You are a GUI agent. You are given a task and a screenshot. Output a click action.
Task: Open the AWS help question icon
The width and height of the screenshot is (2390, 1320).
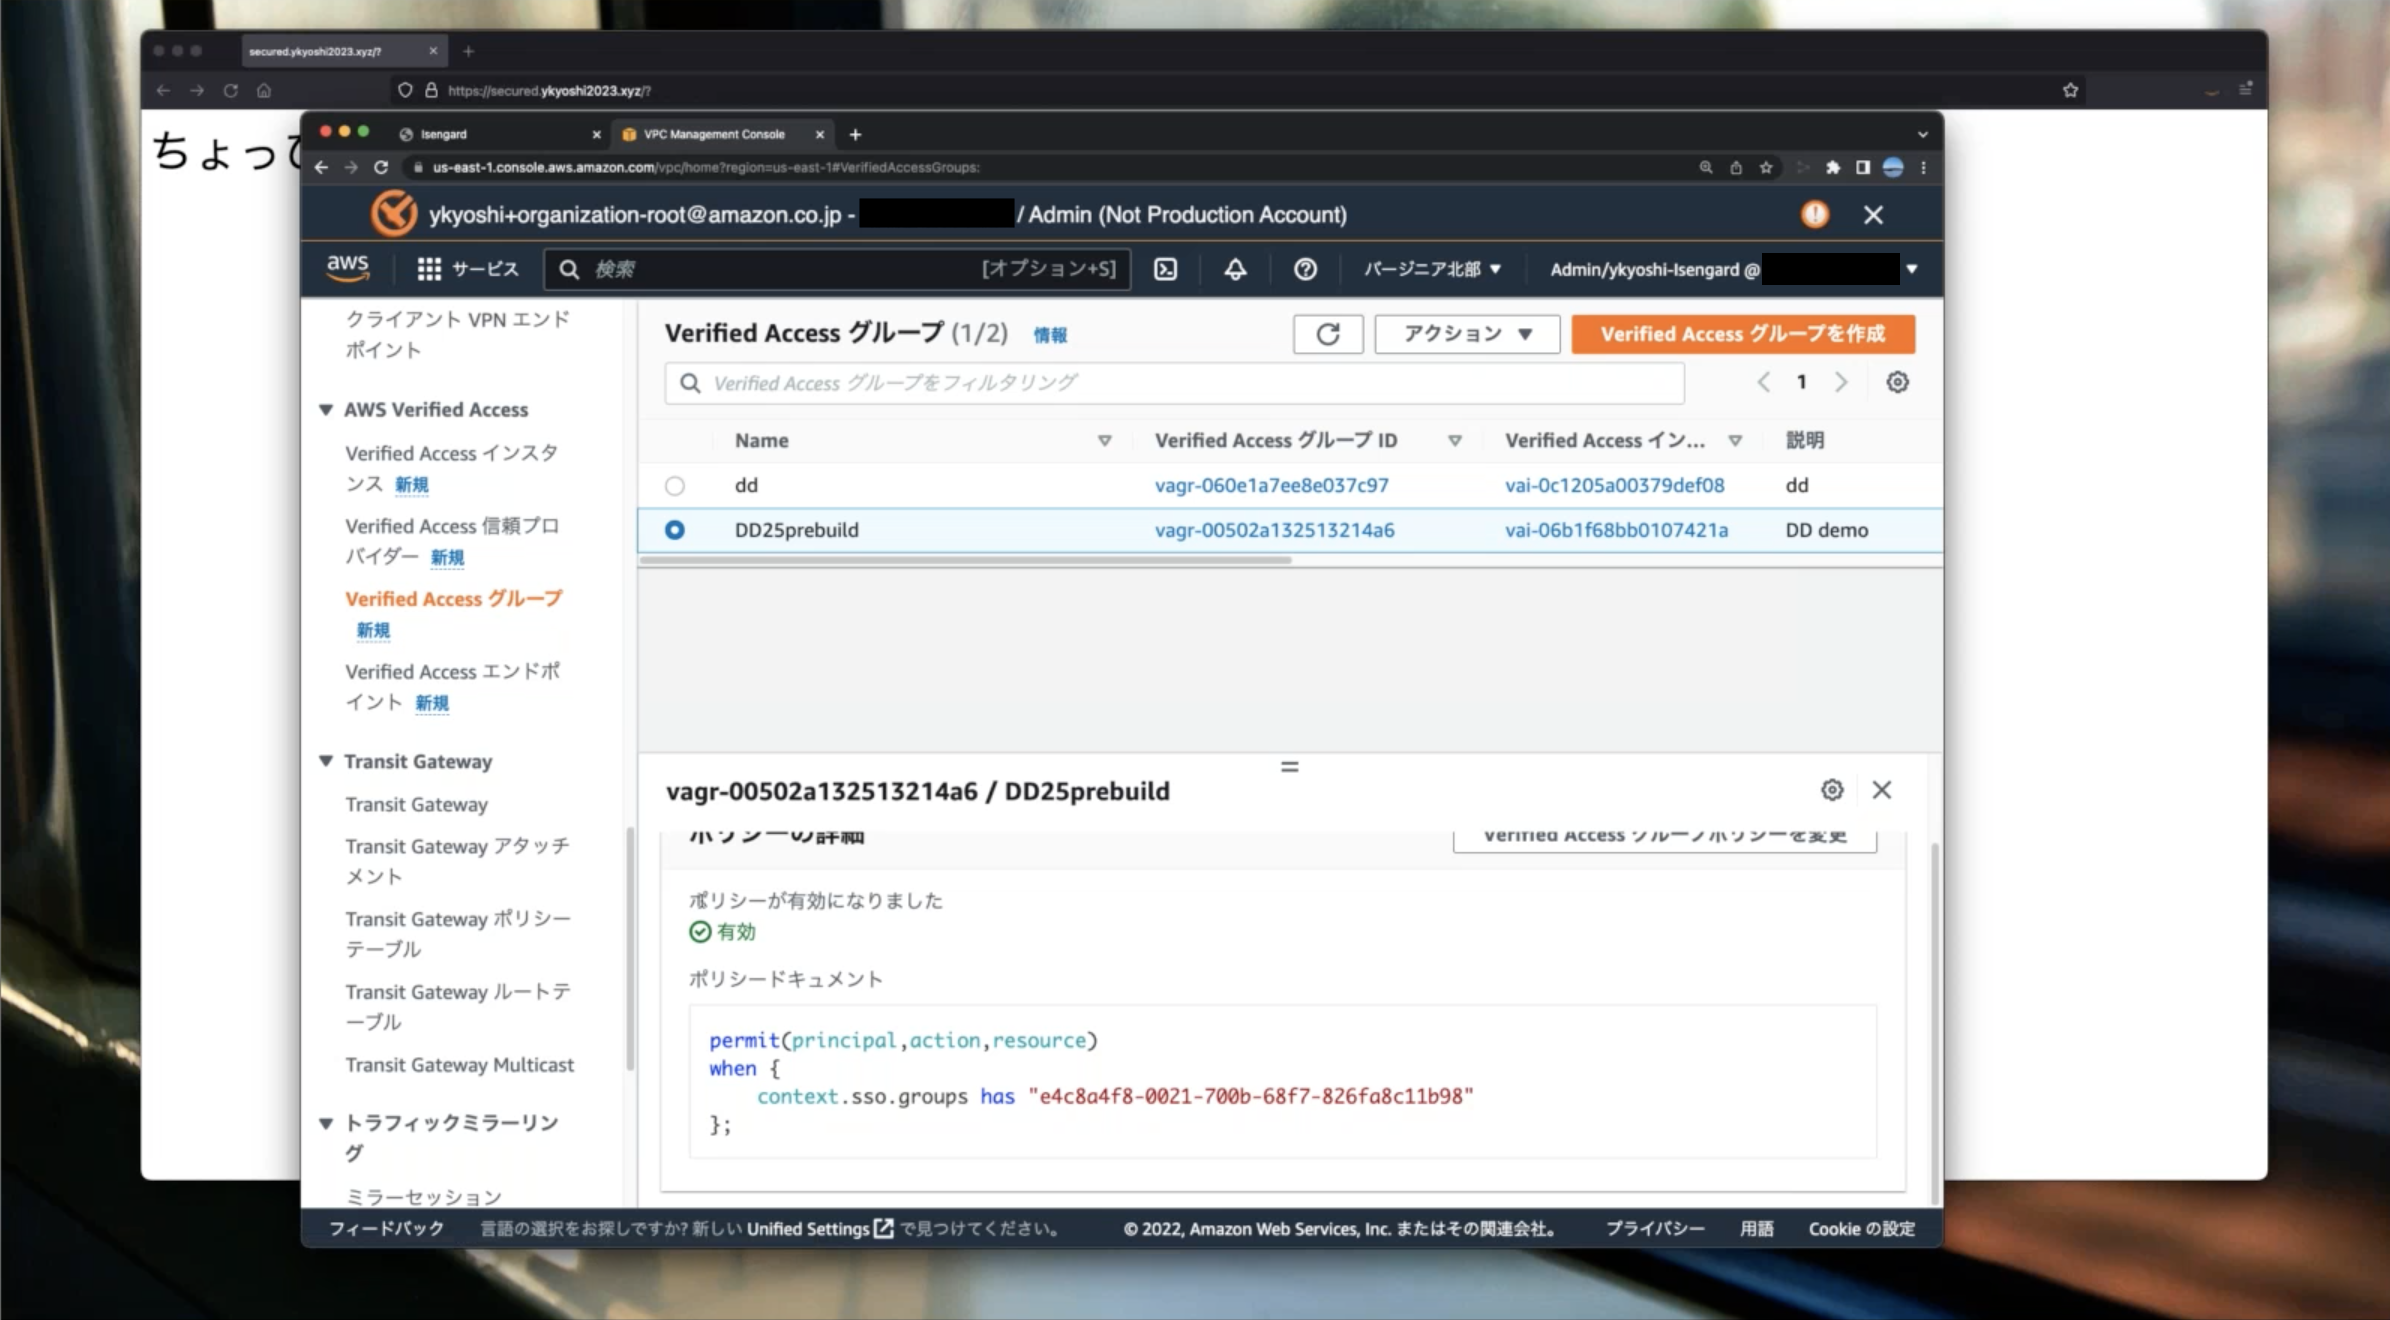point(1305,269)
